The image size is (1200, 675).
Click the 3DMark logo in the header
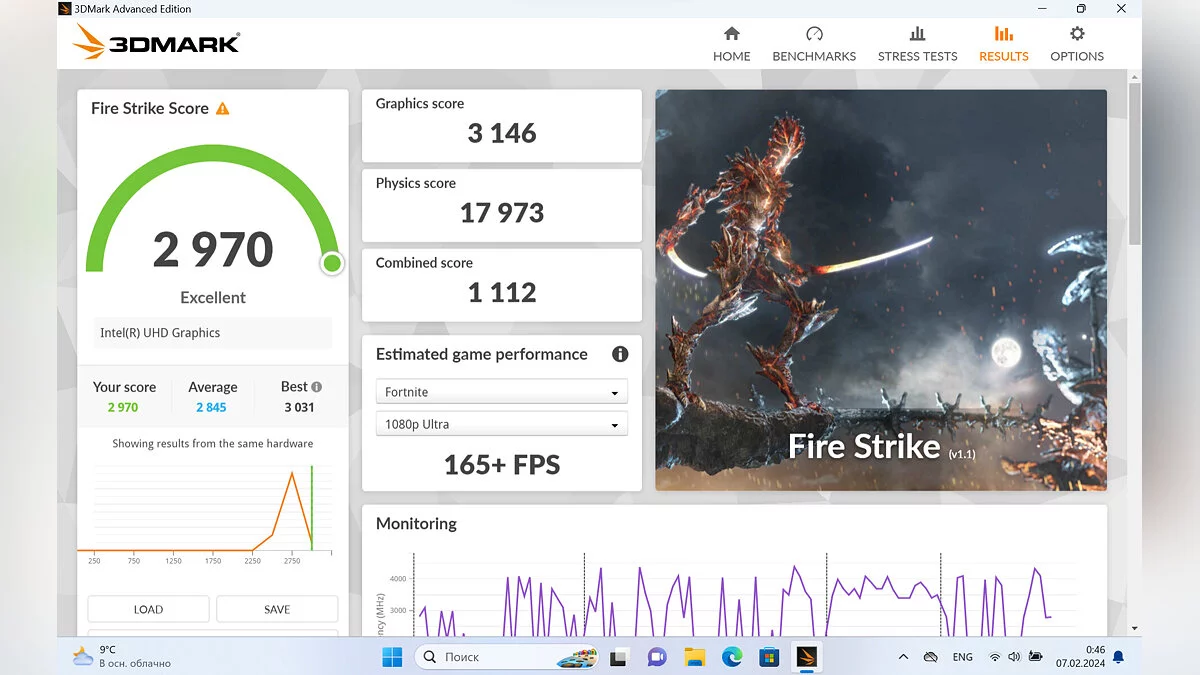pyautogui.click(x=156, y=42)
